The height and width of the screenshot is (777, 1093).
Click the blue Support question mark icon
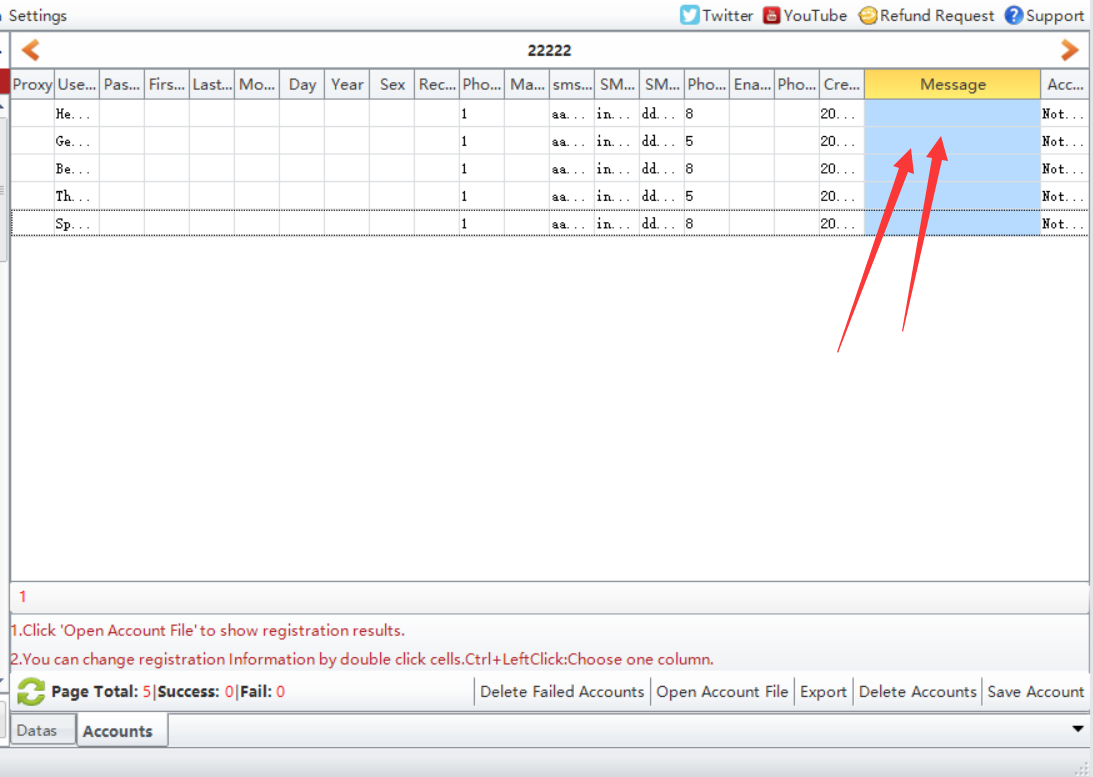[x=1013, y=15]
